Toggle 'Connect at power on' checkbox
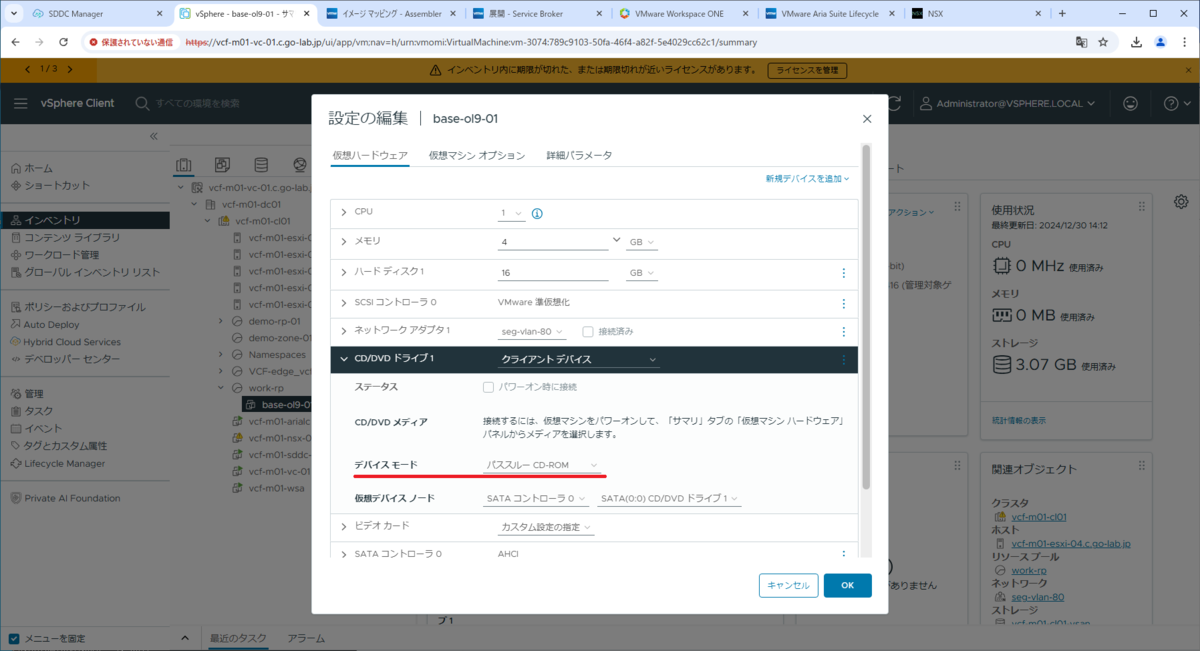The width and height of the screenshot is (1200, 651). click(x=488, y=387)
